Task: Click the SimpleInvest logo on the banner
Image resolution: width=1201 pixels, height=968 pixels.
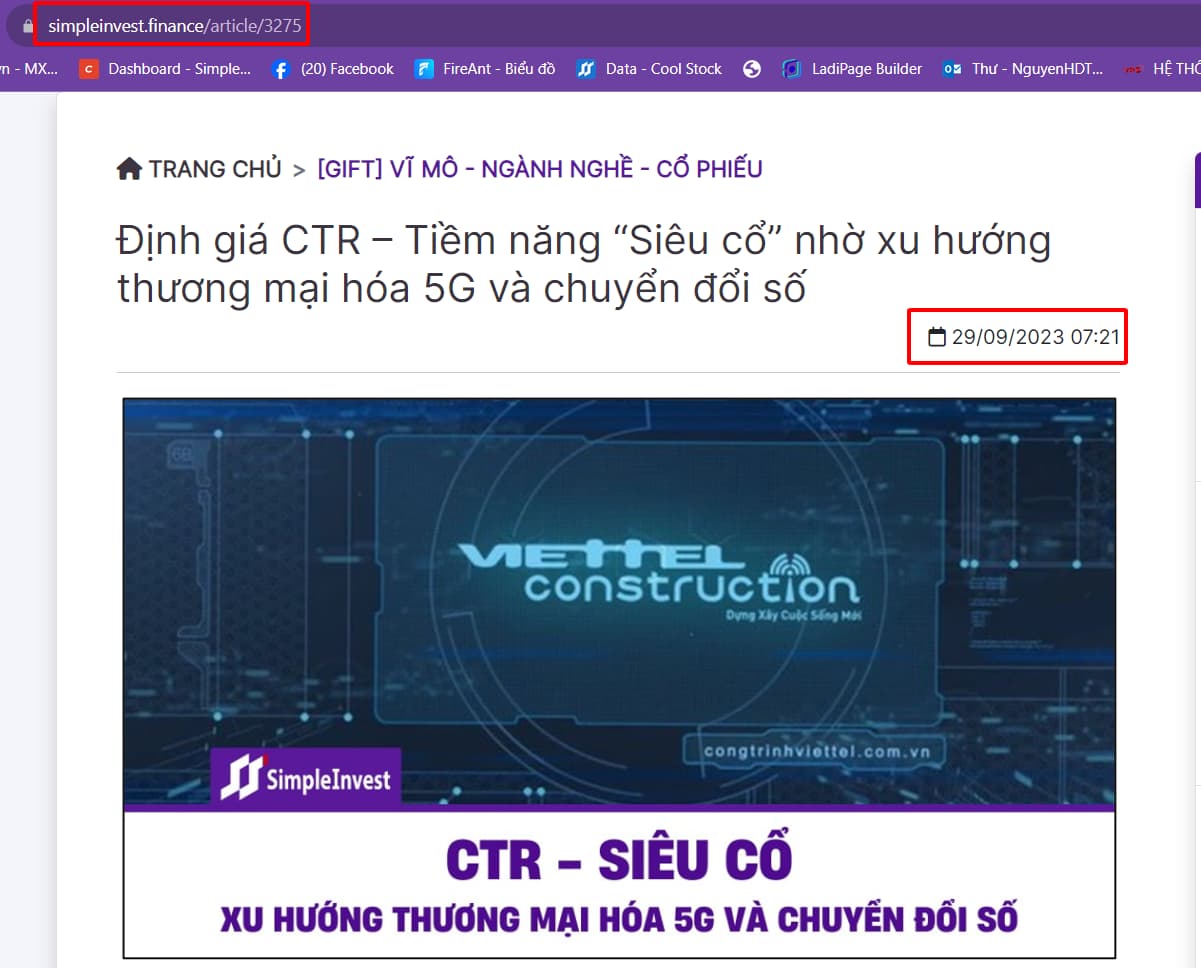Action: (306, 778)
